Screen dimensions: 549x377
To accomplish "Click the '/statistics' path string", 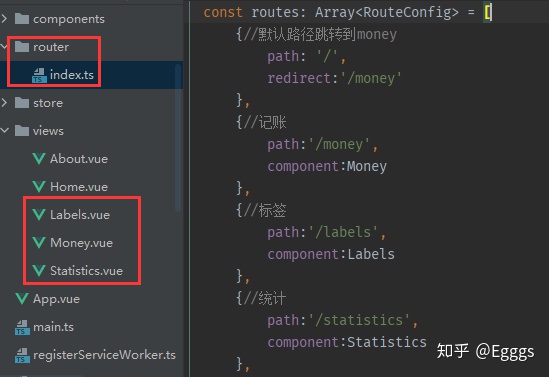I will click(359, 320).
